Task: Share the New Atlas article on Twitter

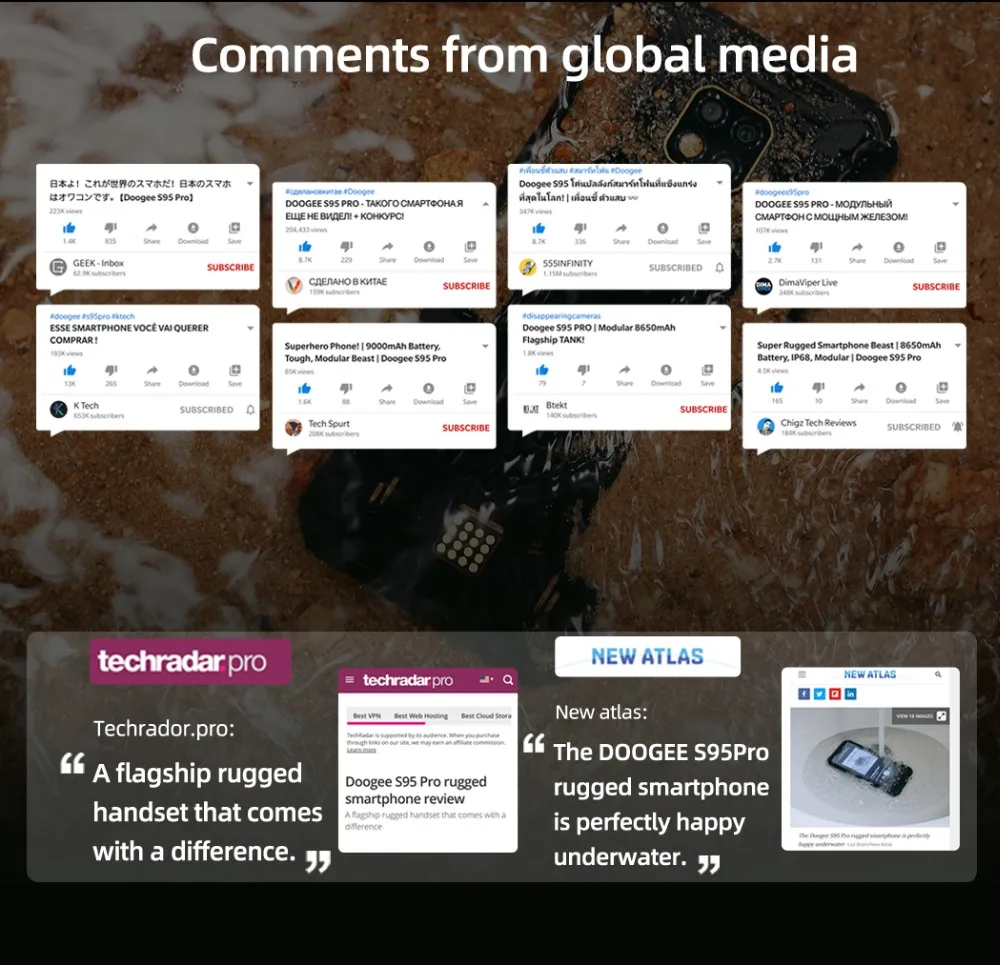Action: (x=820, y=694)
